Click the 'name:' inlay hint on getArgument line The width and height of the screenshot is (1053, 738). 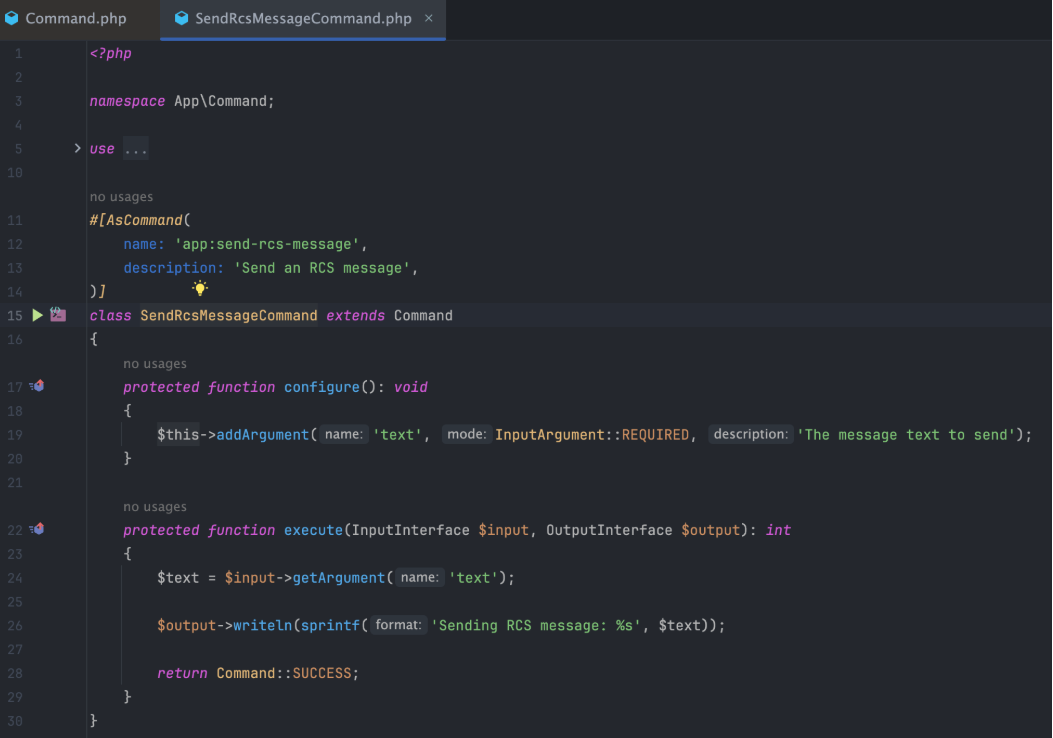pyautogui.click(x=420, y=578)
